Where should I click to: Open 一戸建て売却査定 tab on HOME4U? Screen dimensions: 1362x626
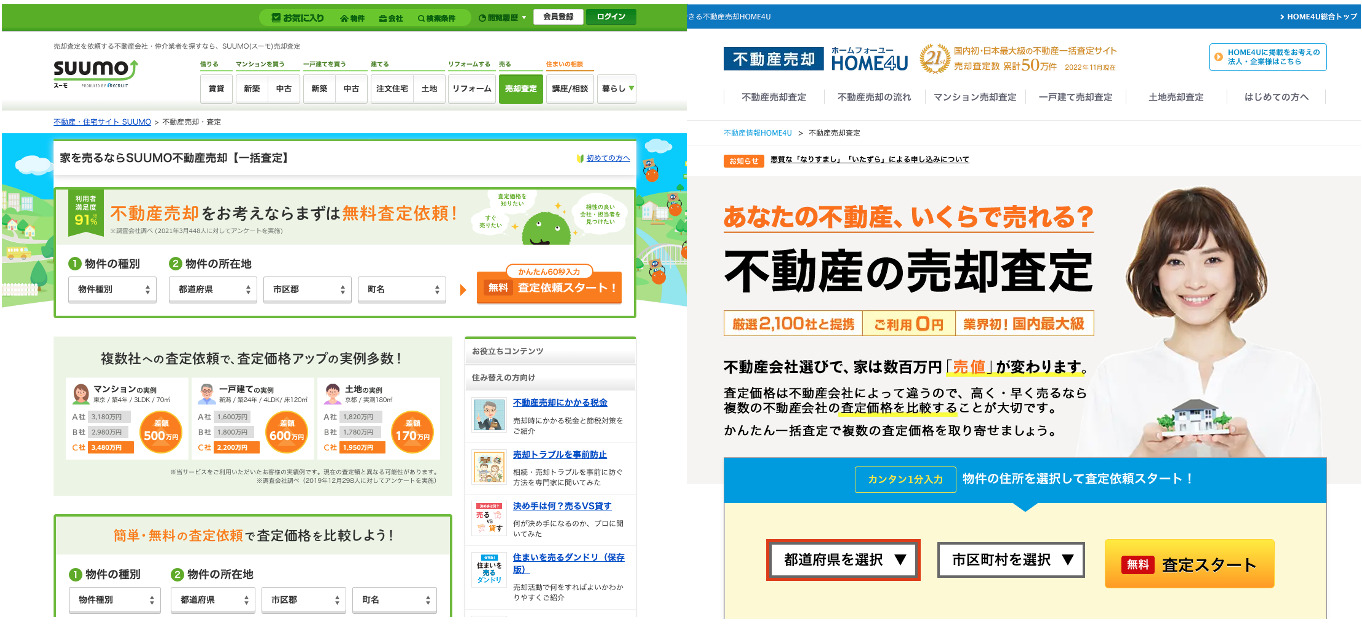click(x=1075, y=97)
